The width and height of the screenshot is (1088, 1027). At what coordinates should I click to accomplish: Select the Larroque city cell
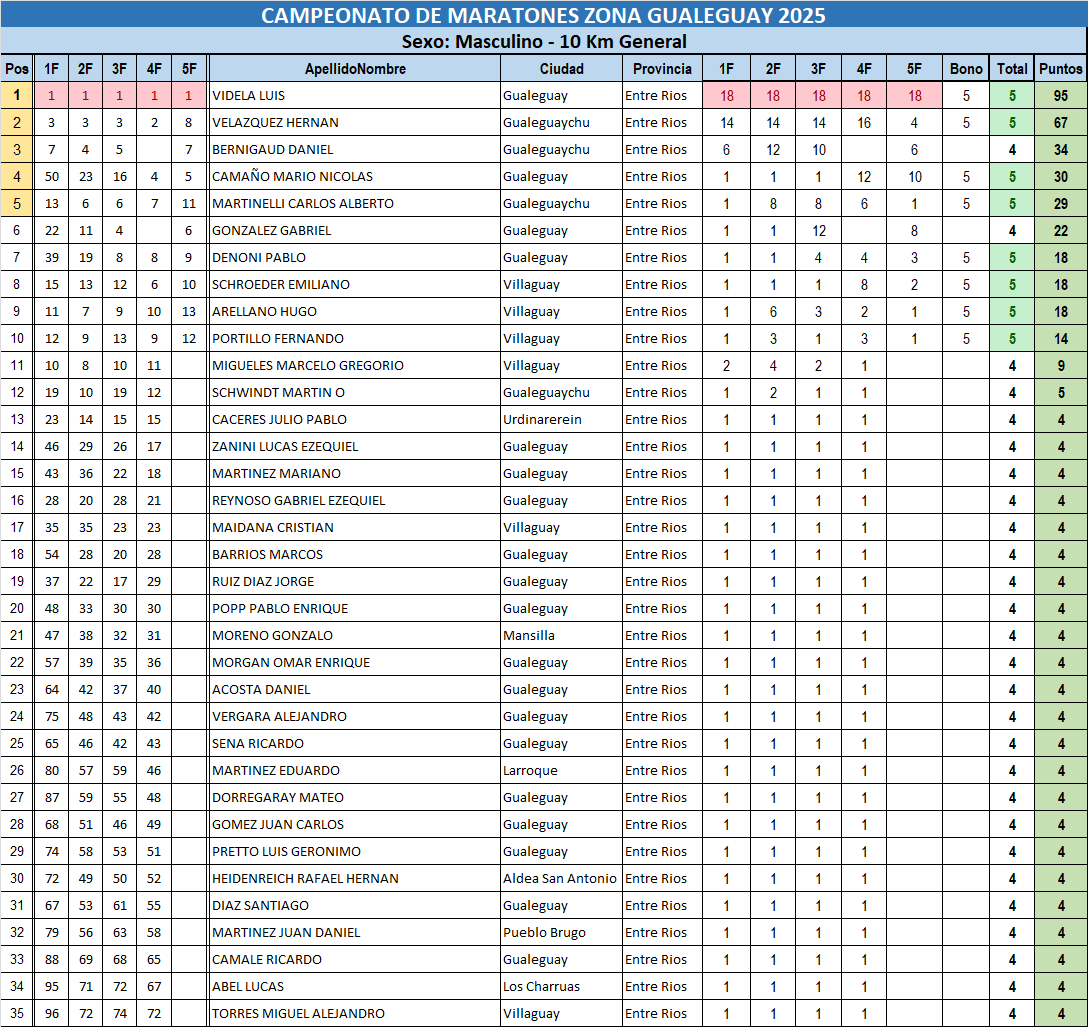point(561,771)
